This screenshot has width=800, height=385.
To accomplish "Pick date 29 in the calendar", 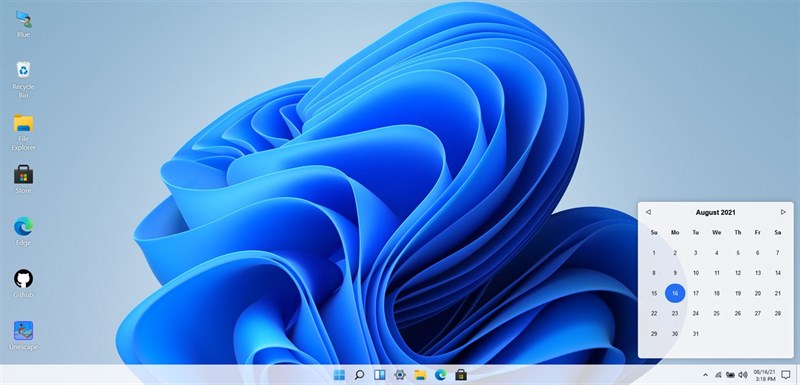I will coord(654,334).
